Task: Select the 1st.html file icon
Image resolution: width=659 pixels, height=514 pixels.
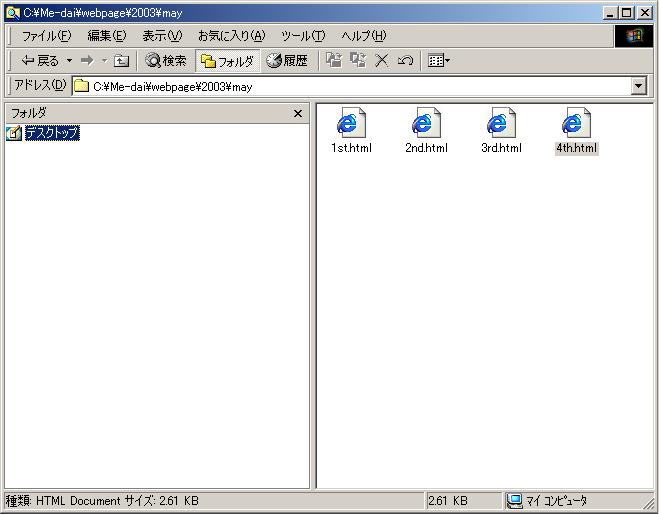Action: tap(351, 122)
